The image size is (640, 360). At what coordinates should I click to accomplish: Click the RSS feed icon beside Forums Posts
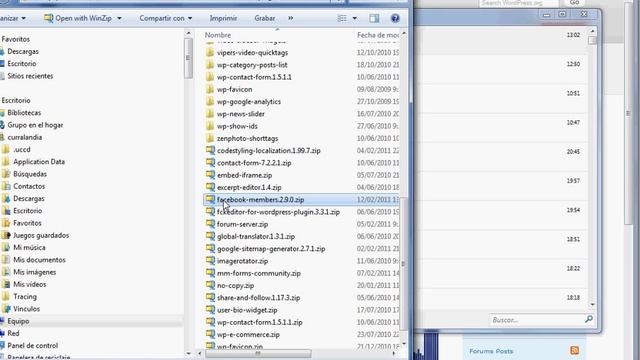575,350
